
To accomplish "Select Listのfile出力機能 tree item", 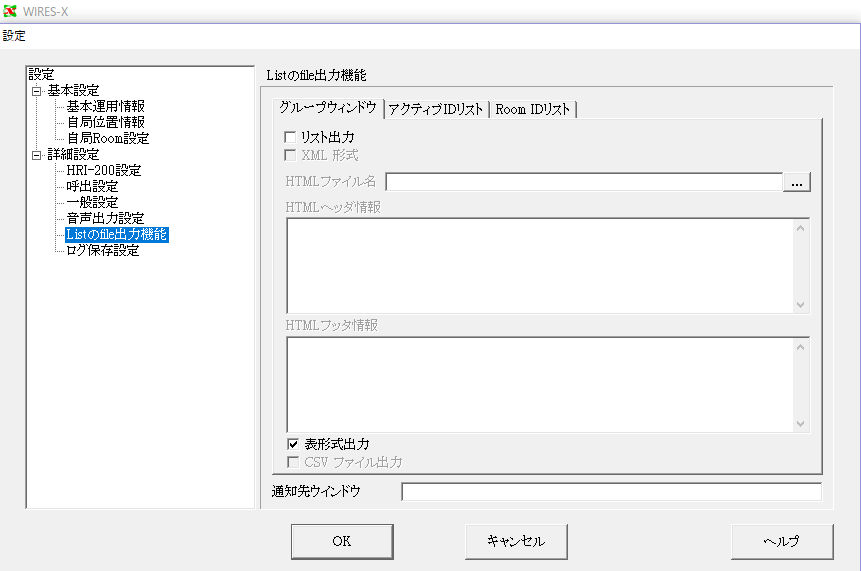I will 116,234.
